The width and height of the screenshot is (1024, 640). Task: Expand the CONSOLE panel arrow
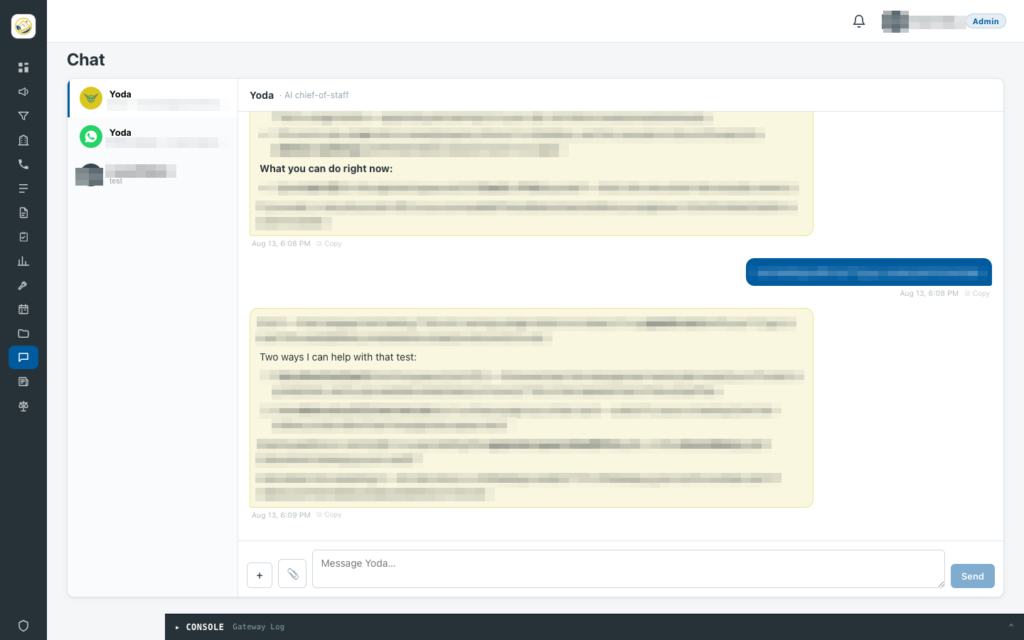pos(177,627)
